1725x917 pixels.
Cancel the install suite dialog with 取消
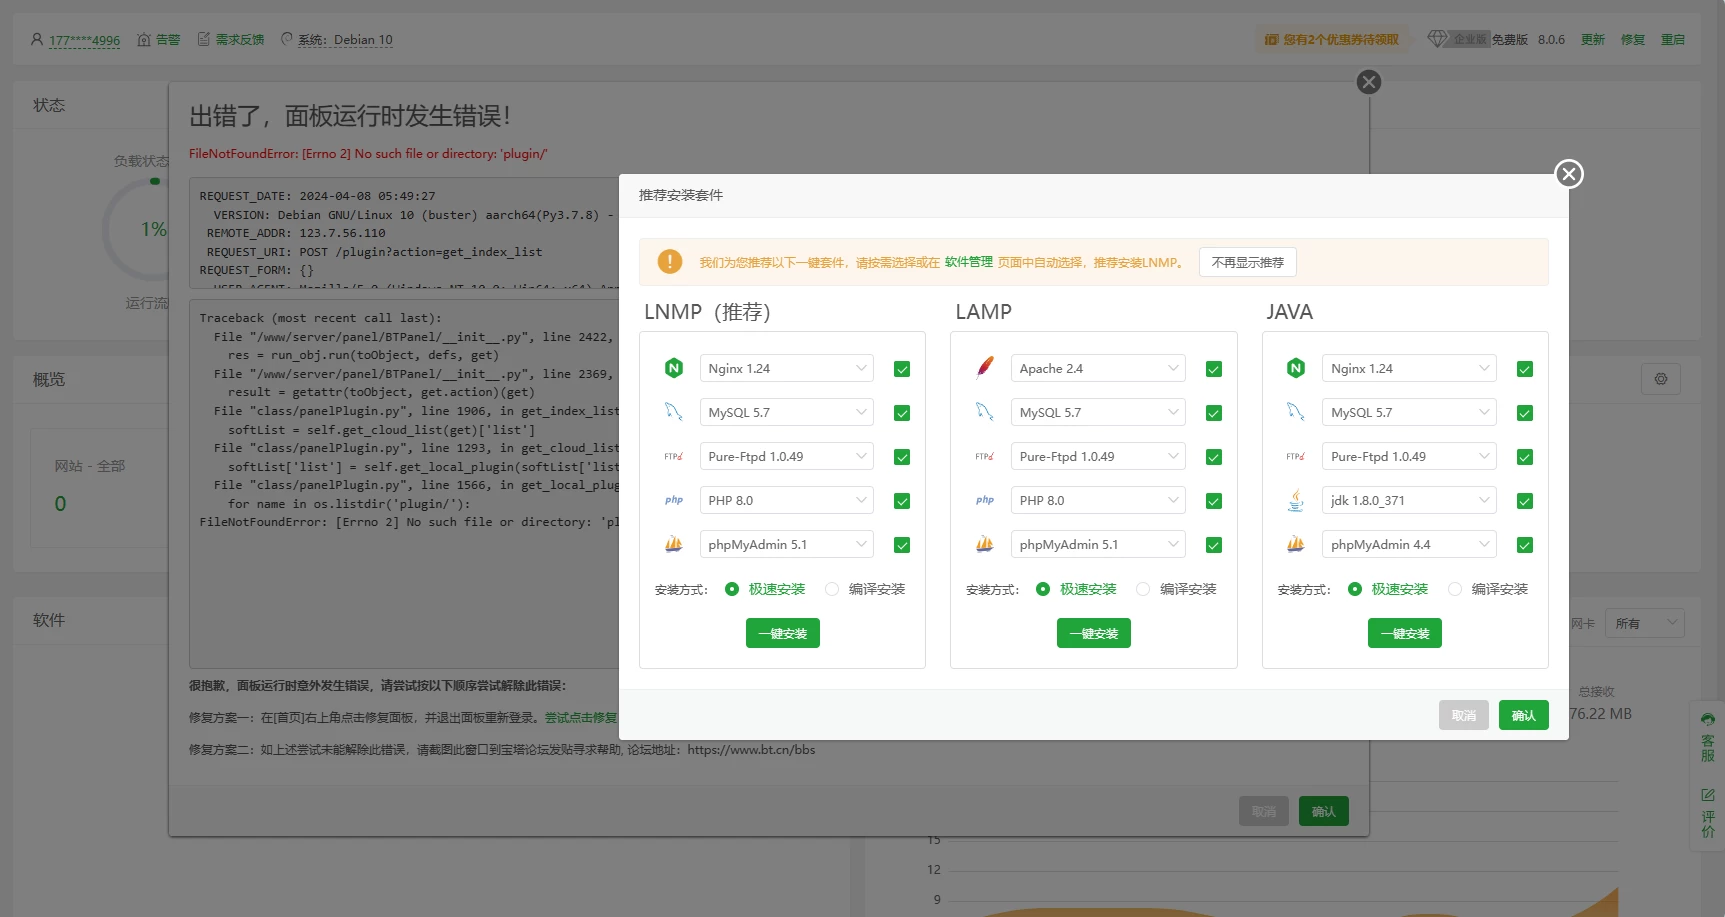pyautogui.click(x=1464, y=715)
